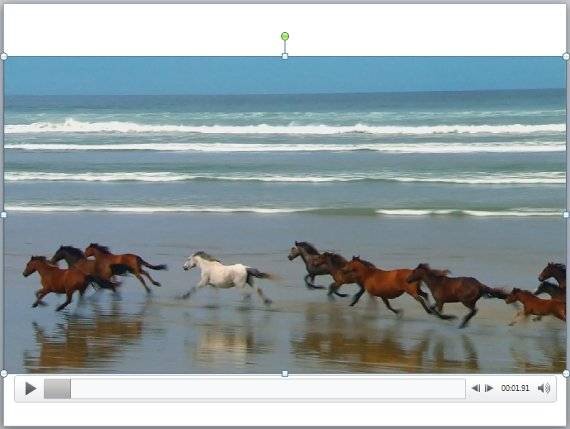Click the gray playhead position marker
Screen dimensions: 570x429
(x=57, y=389)
